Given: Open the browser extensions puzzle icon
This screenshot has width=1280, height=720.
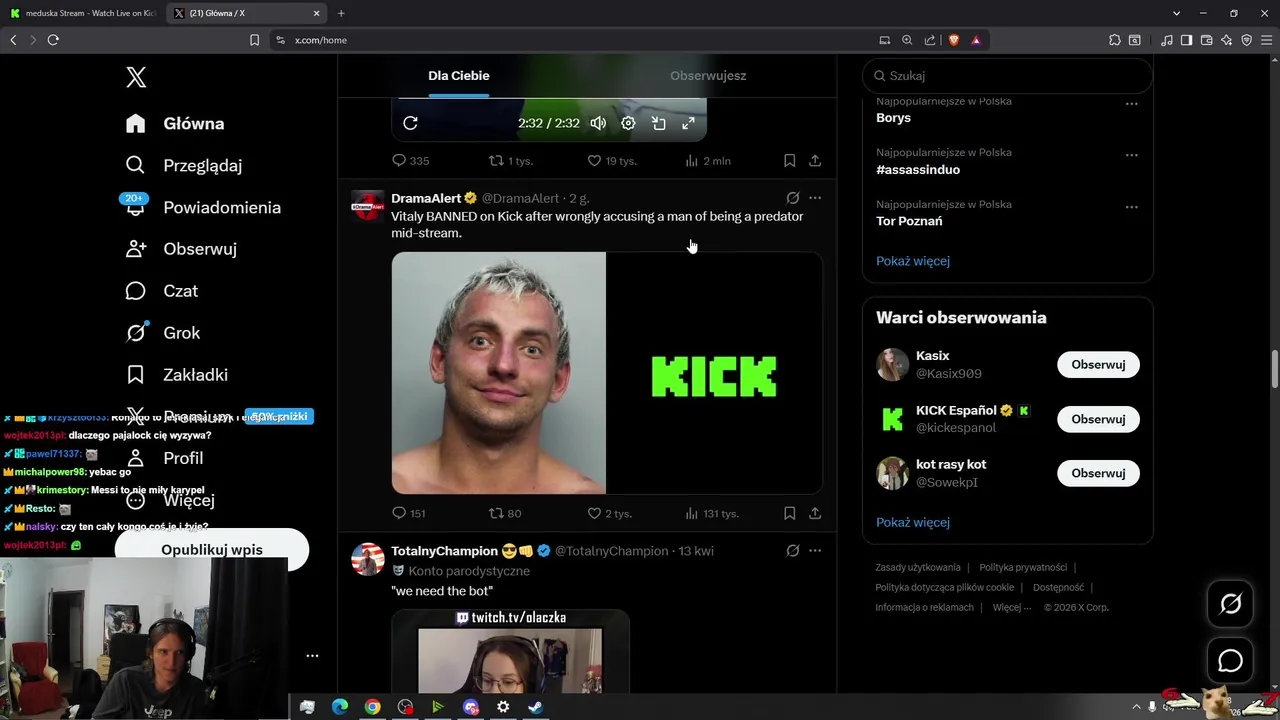Looking at the screenshot, I should coord(1114,40).
